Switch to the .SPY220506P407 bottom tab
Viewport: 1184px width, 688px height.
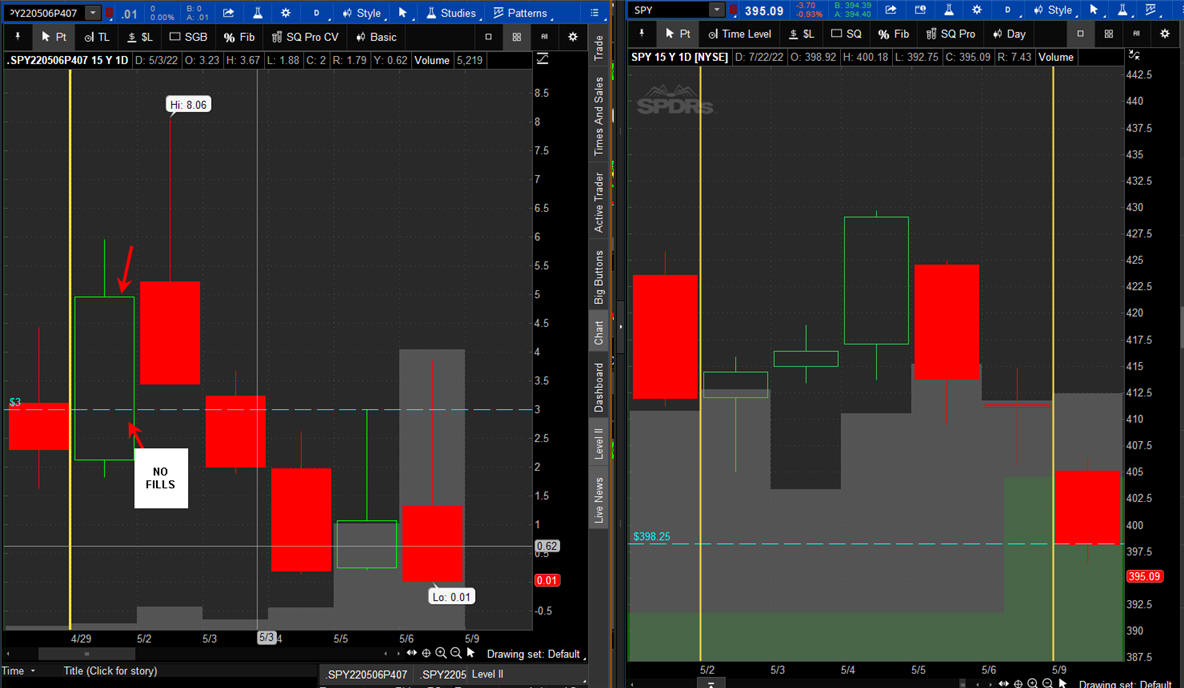[367, 674]
